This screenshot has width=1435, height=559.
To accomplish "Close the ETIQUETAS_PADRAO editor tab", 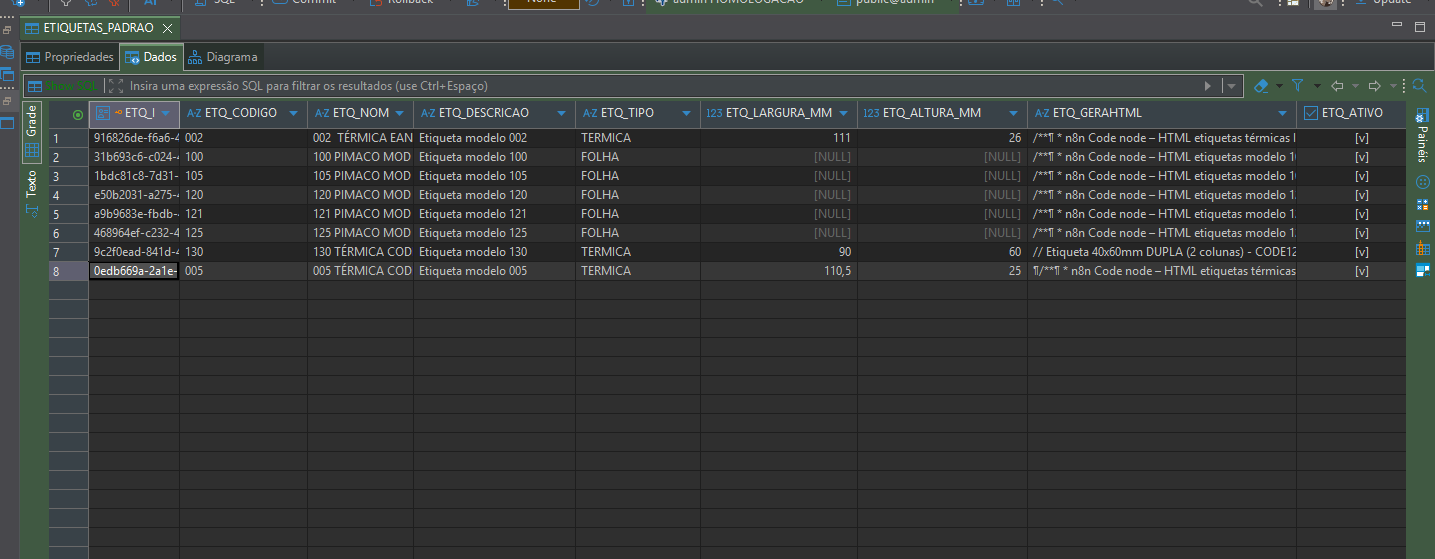I will (167, 28).
